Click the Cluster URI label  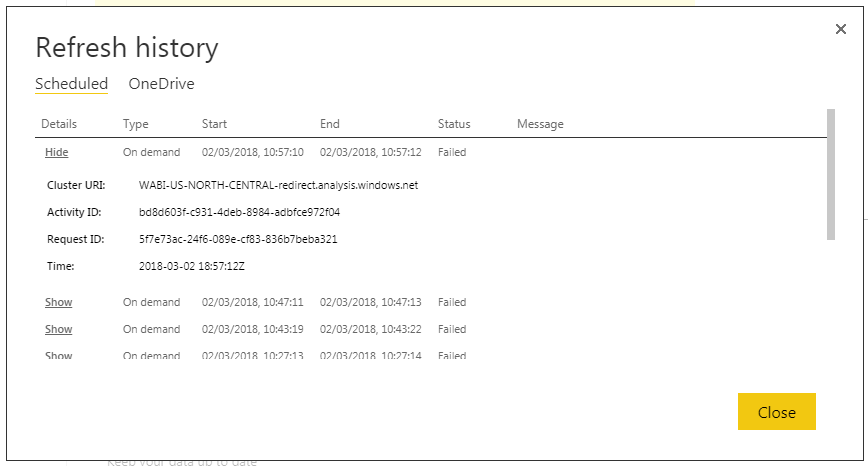76,185
